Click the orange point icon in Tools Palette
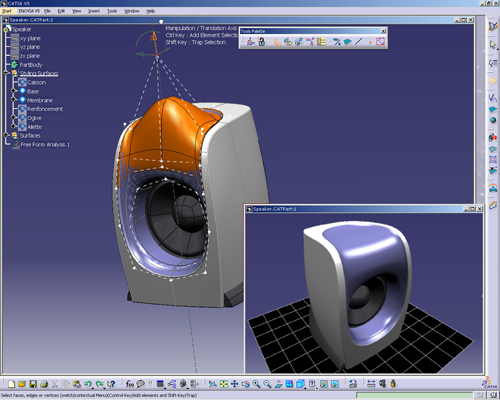The width and height of the screenshot is (500, 400). [370, 42]
